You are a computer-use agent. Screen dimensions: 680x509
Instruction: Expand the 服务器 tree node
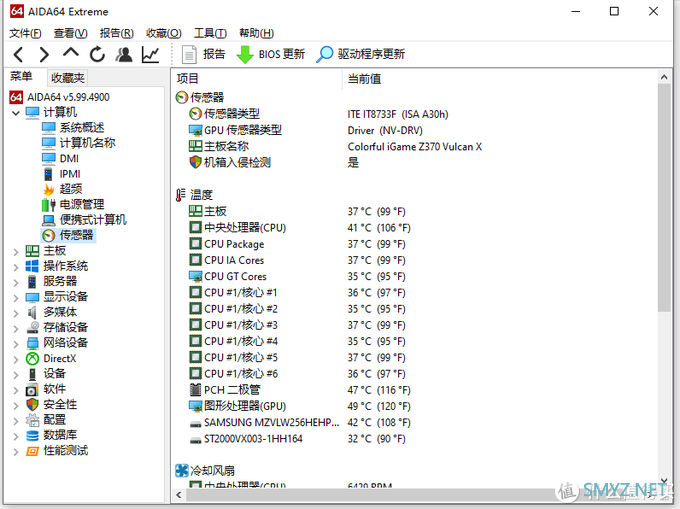(16, 283)
